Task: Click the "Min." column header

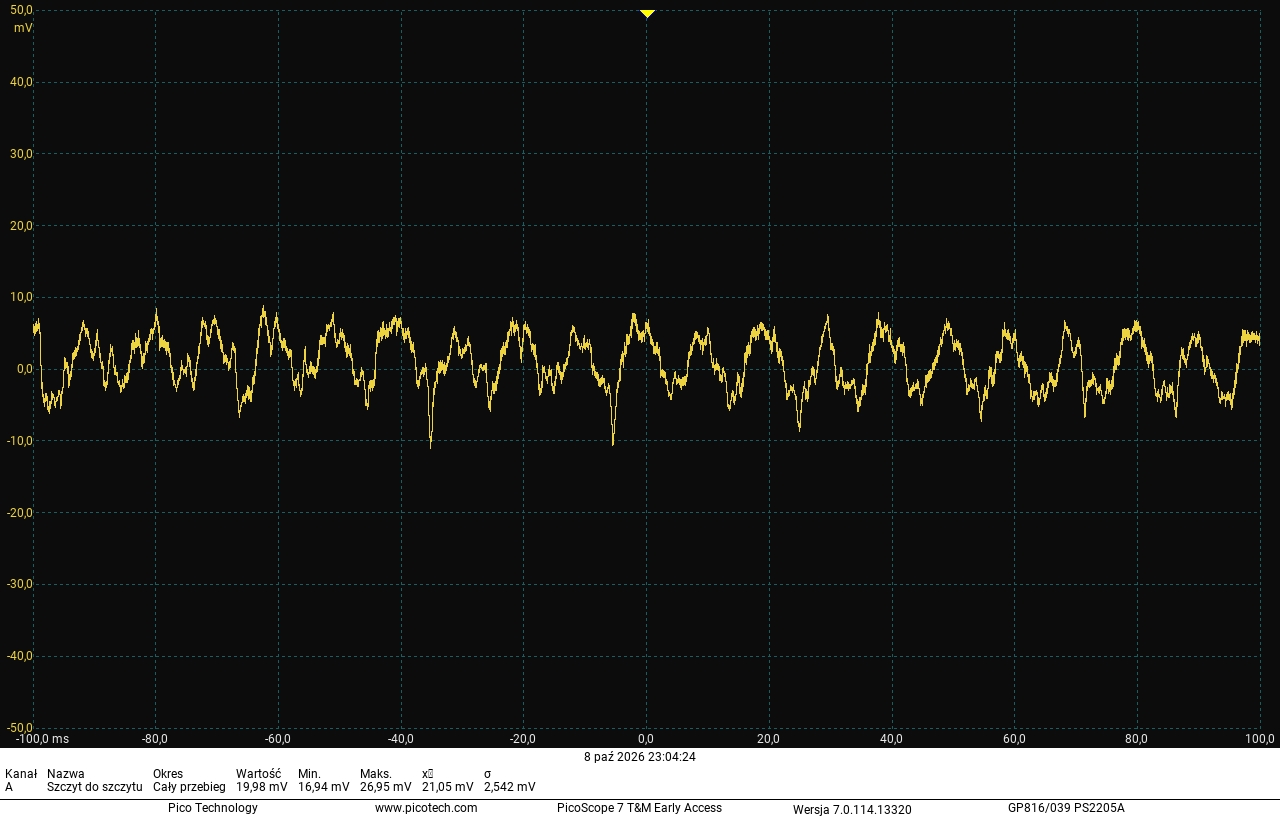Action: (x=309, y=774)
